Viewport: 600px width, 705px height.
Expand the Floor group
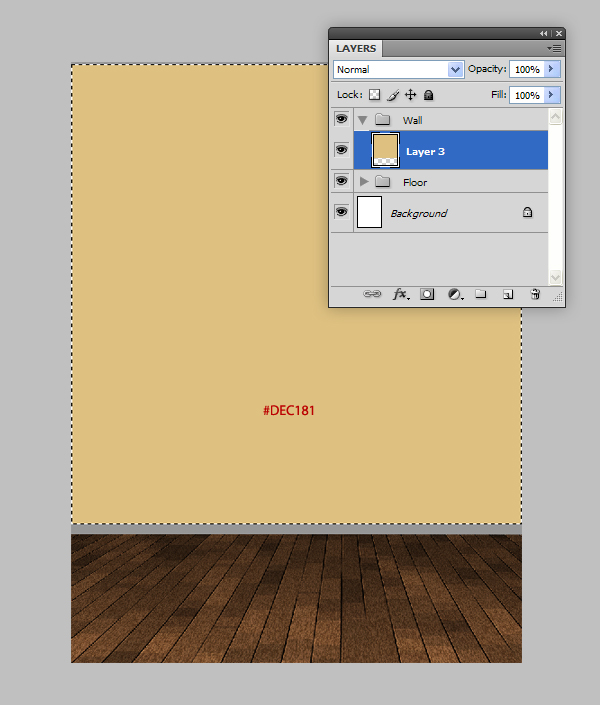[364, 182]
